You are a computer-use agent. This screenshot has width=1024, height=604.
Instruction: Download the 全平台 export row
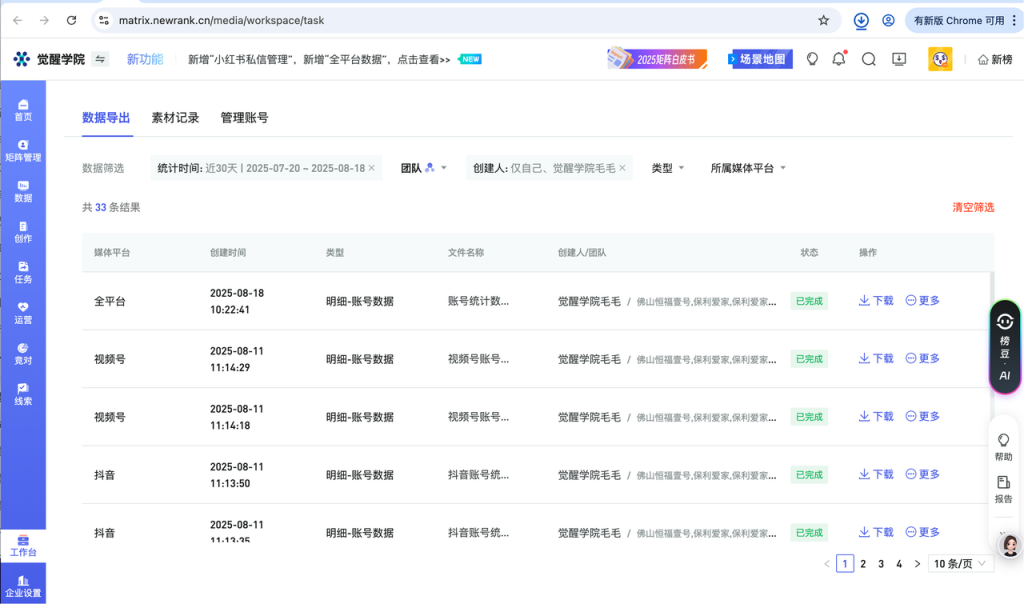[876, 300]
